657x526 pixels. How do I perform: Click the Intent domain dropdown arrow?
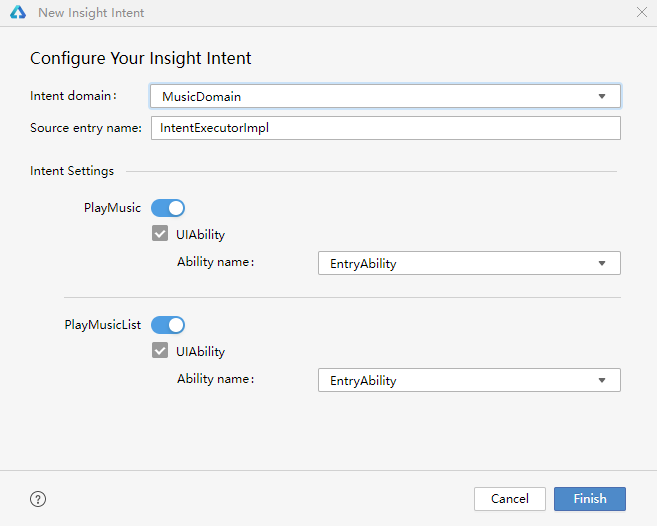click(x=602, y=97)
